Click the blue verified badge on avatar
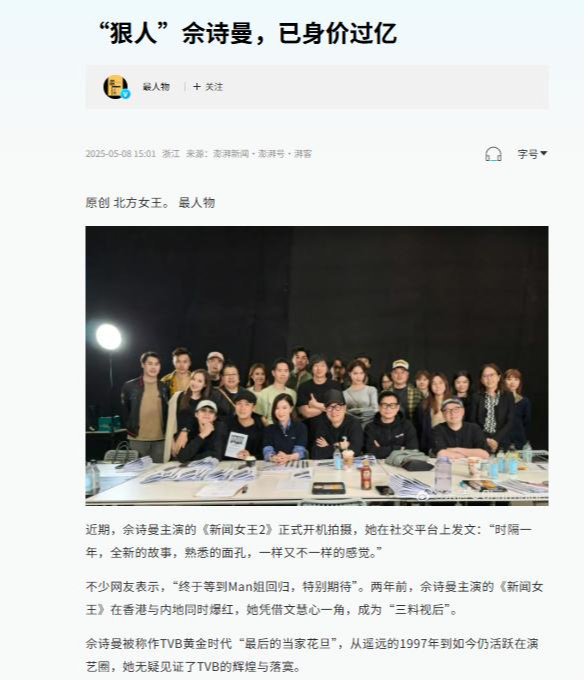585x680 pixels. tap(125, 94)
